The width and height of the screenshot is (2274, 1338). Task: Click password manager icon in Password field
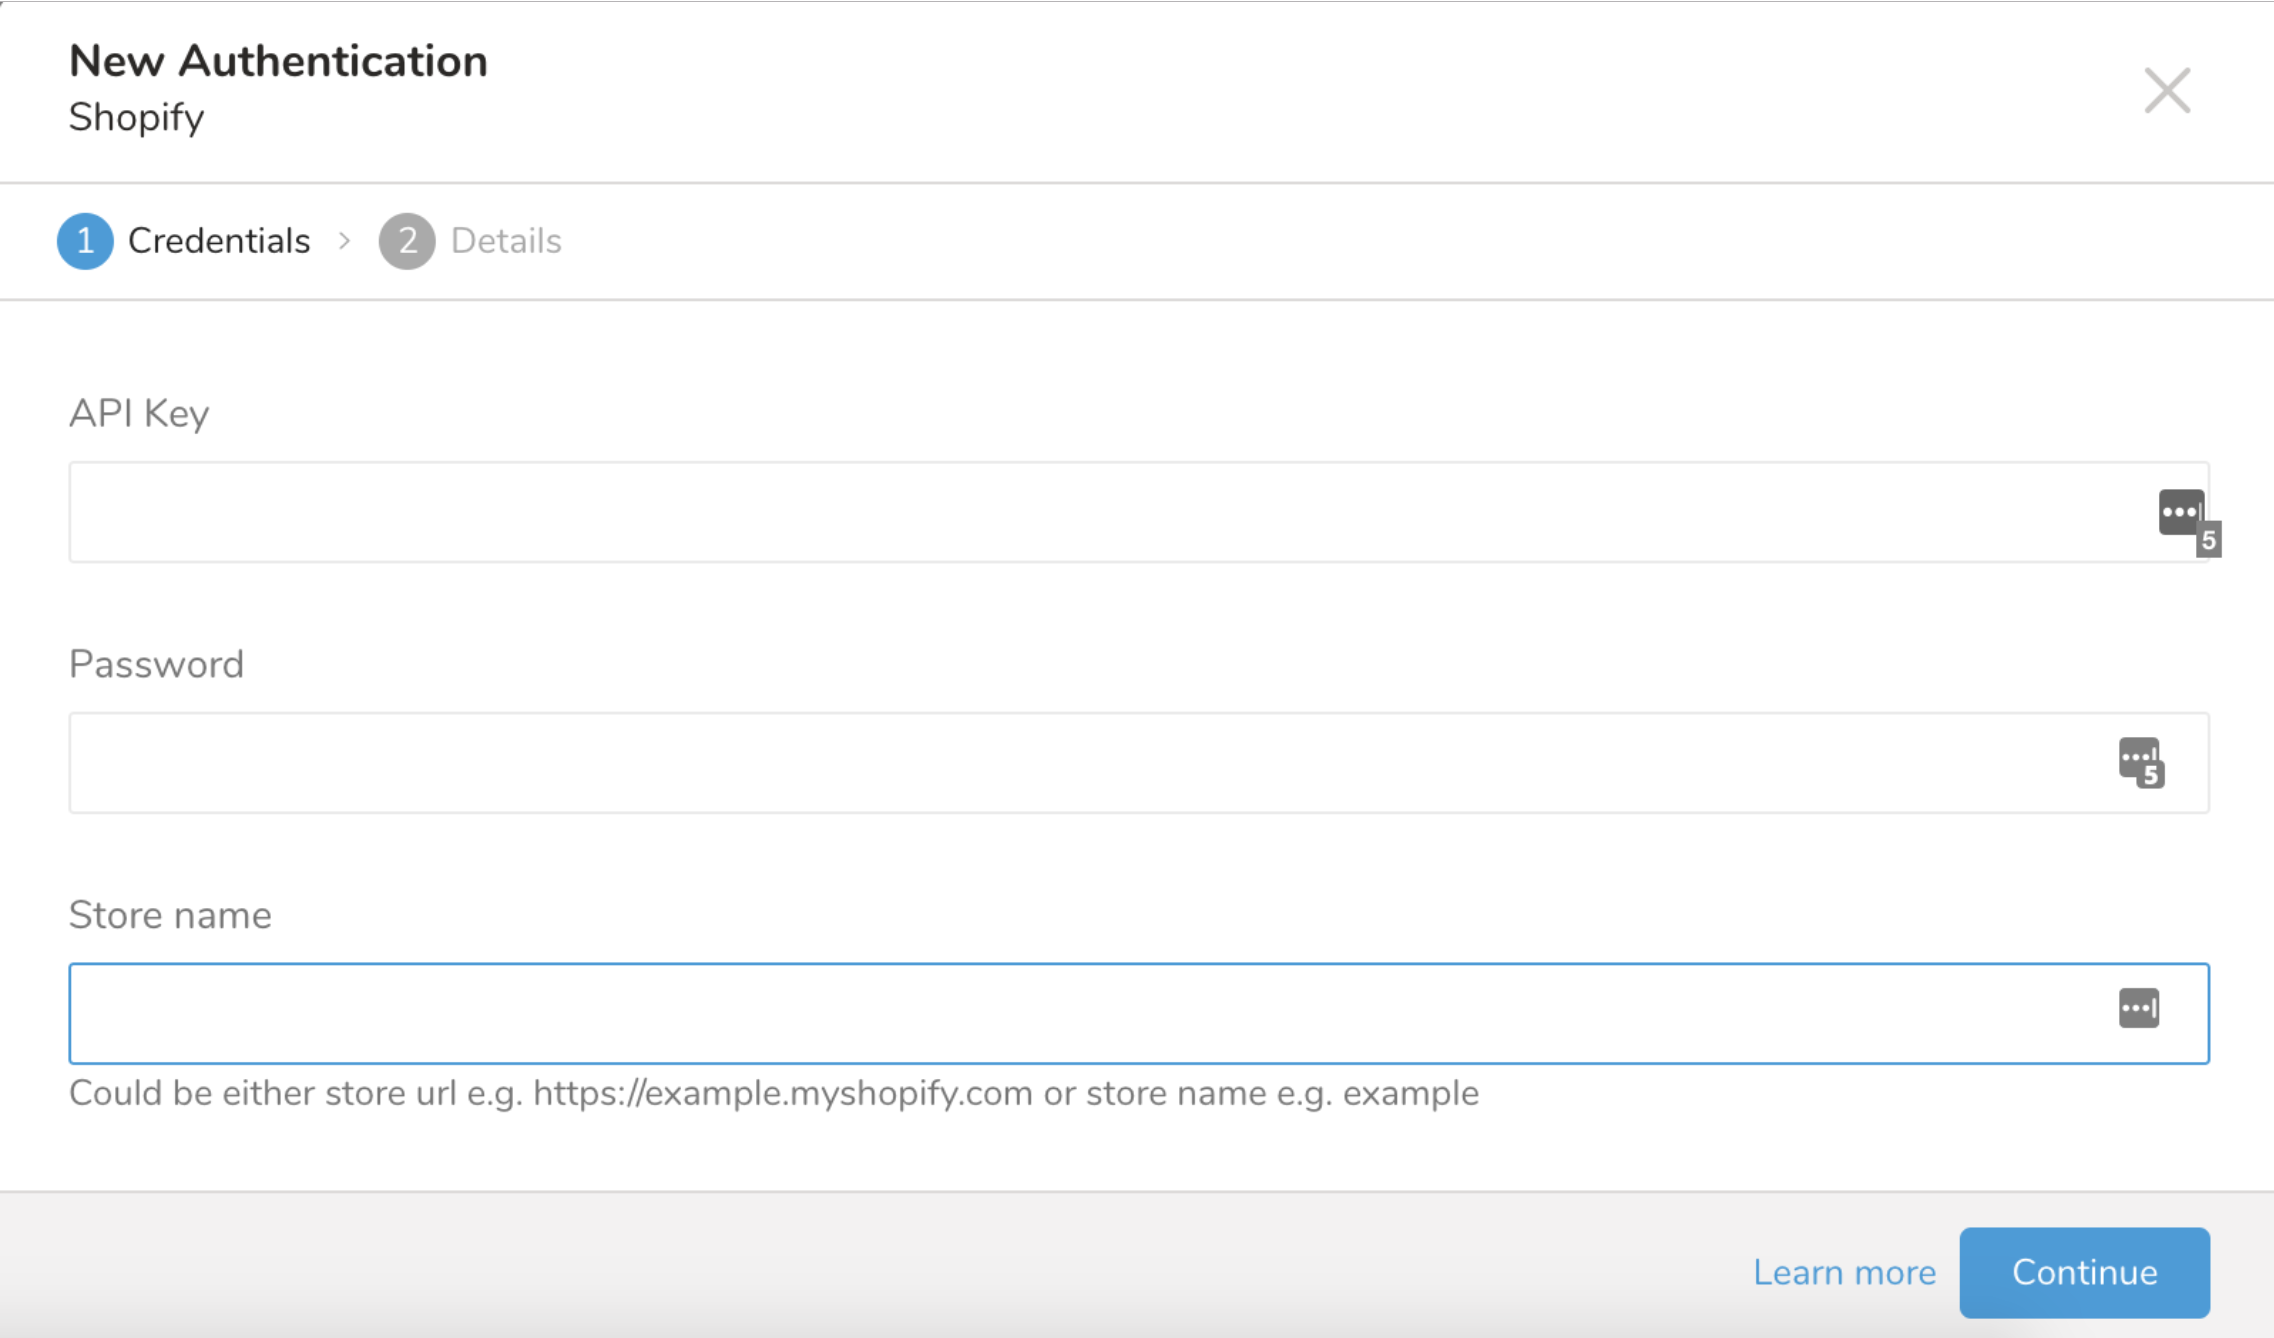click(x=2140, y=762)
